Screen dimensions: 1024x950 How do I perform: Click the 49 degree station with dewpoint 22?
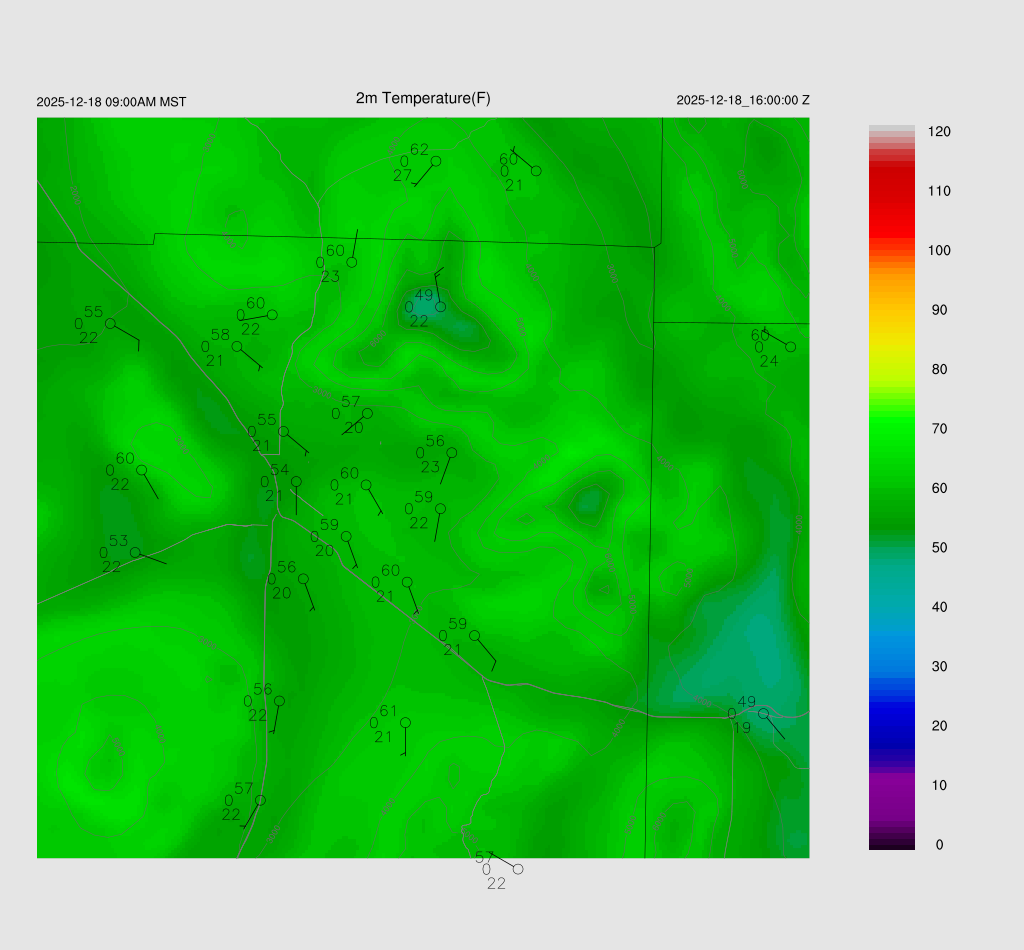pyautogui.click(x=440, y=306)
